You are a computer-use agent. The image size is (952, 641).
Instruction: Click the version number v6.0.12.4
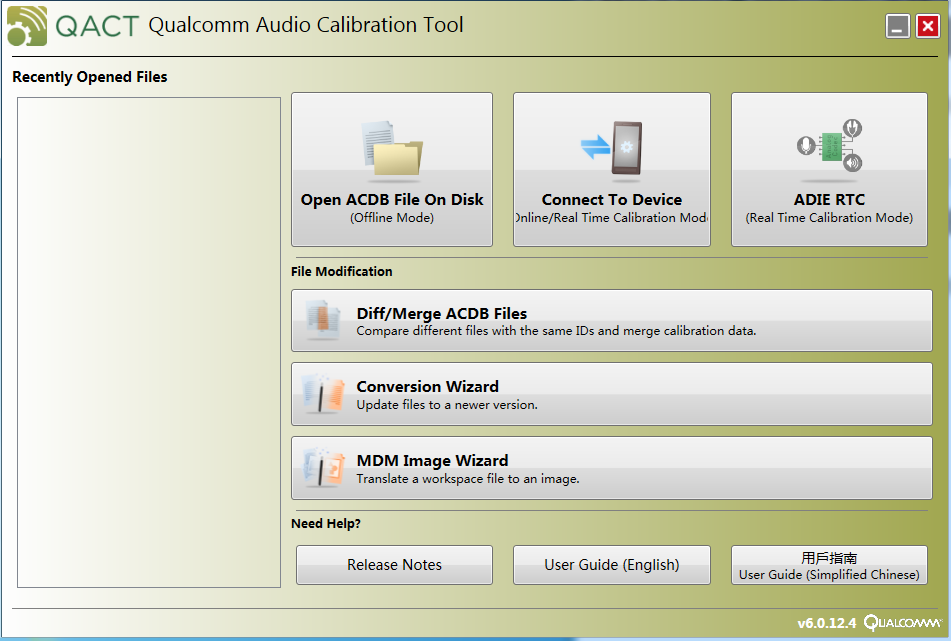click(x=826, y=623)
